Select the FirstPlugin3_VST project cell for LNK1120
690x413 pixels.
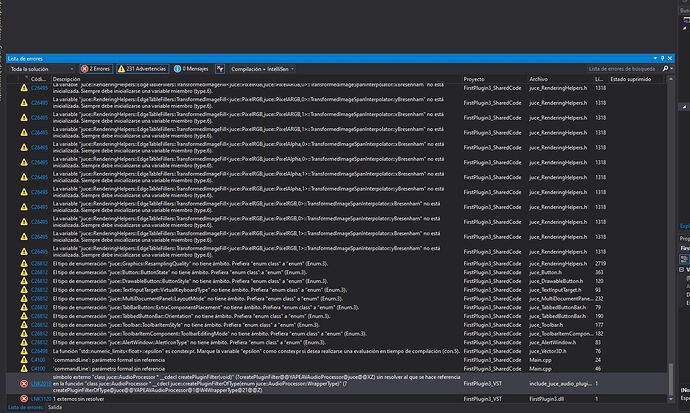[483, 399]
